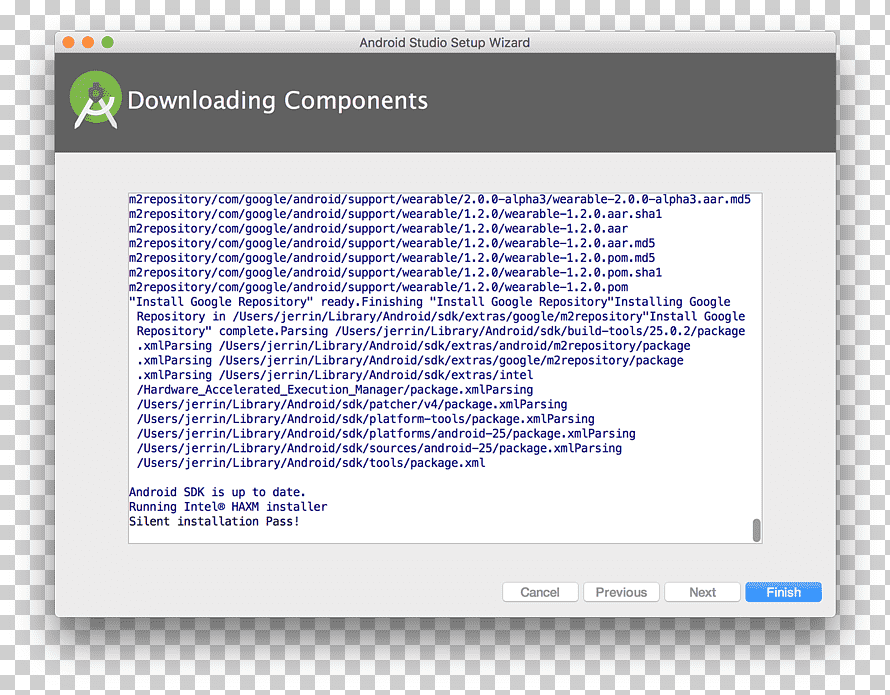This screenshot has height=695, width=890.
Task: Click the Previous button
Action: pos(621,592)
